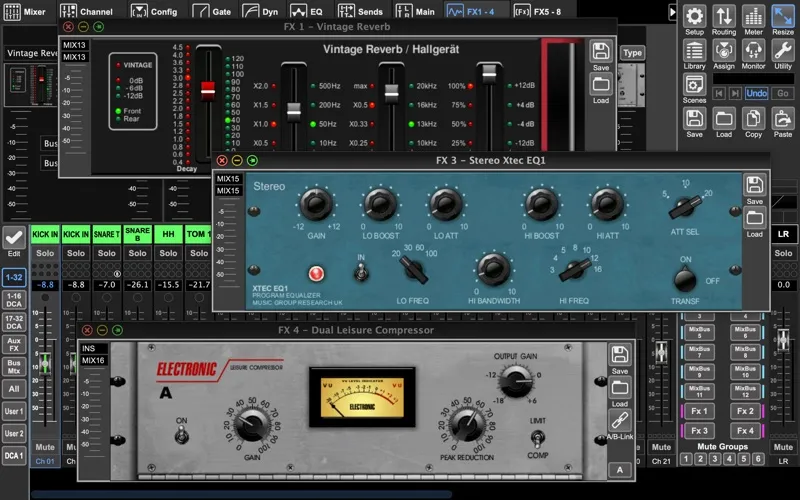This screenshot has height=500, width=800.
Task: Open the Type selector behind reverb window
Action: tap(632, 53)
